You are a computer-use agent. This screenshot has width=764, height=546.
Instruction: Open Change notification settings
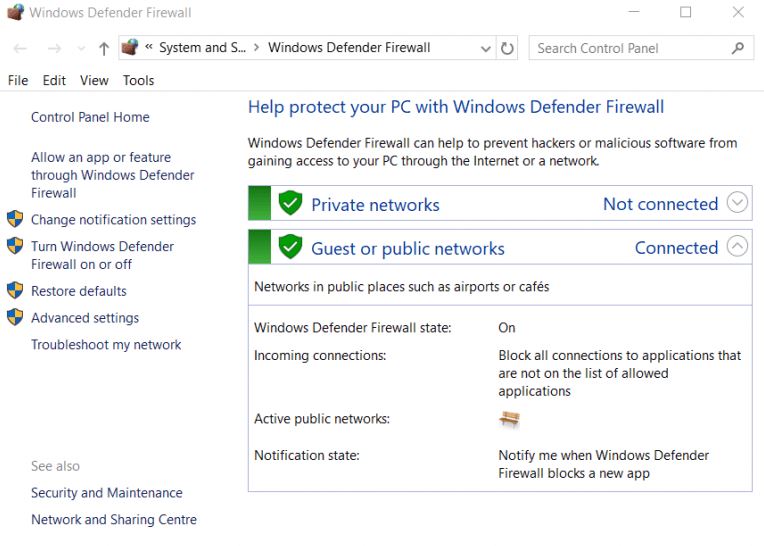click(x=113, y=220)
